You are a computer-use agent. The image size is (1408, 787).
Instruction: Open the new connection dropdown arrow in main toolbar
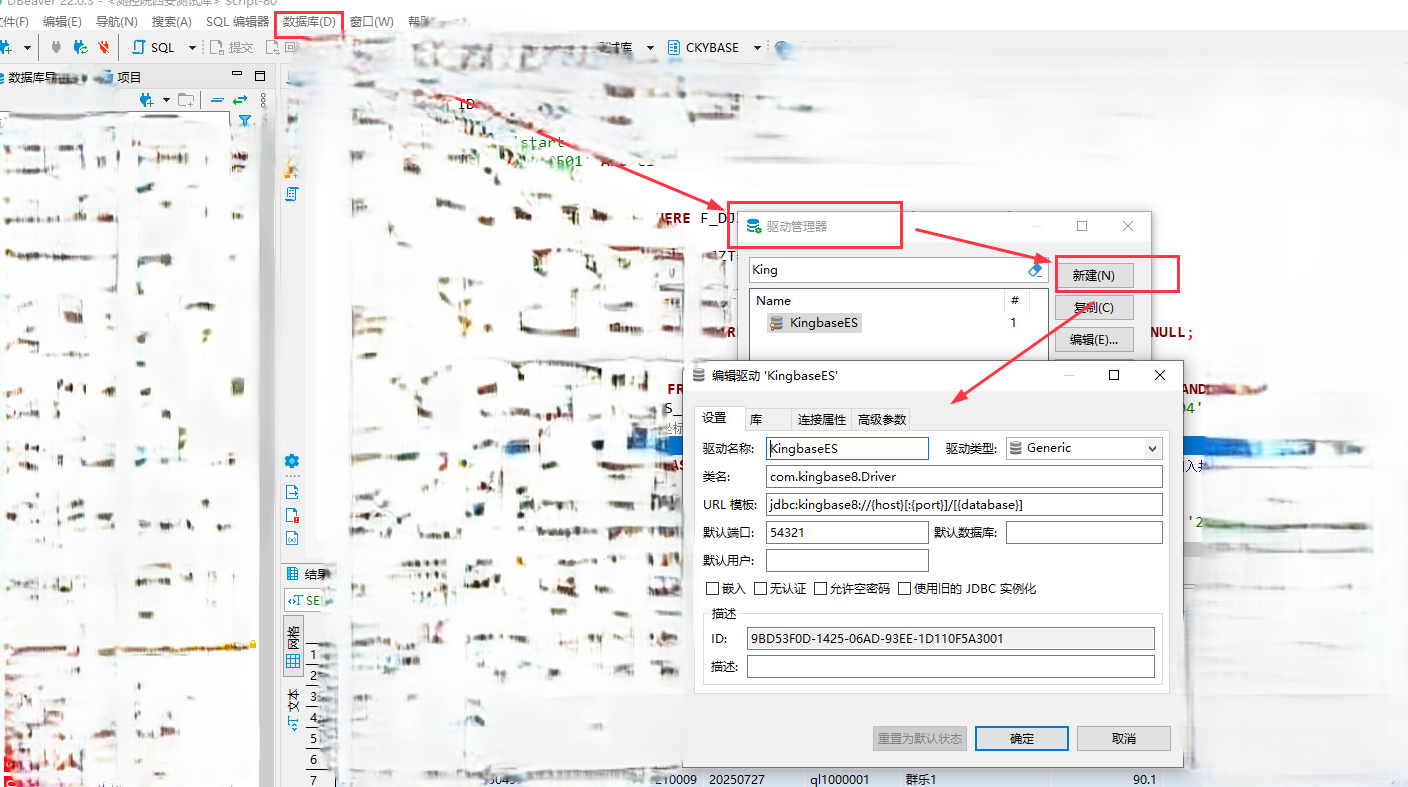pyautogui.click(x=27, y=47)
